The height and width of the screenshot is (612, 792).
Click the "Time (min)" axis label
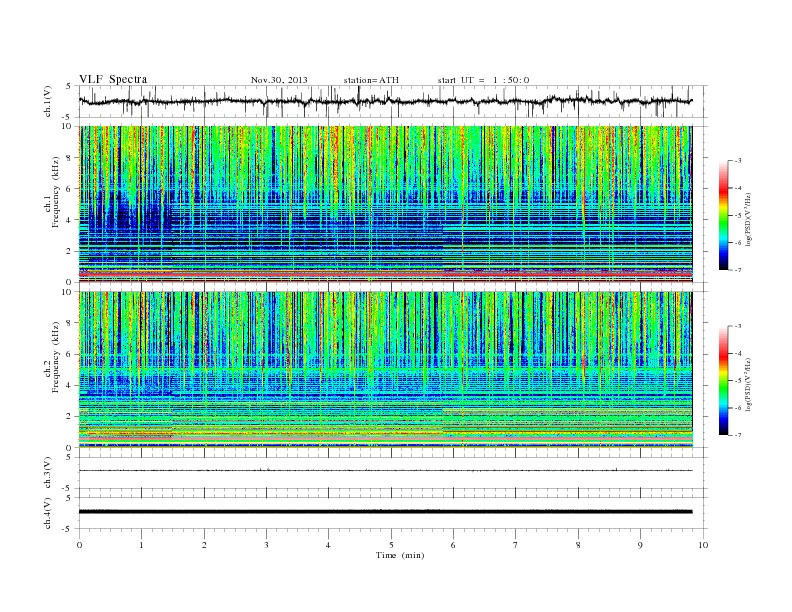pos(400,555)
